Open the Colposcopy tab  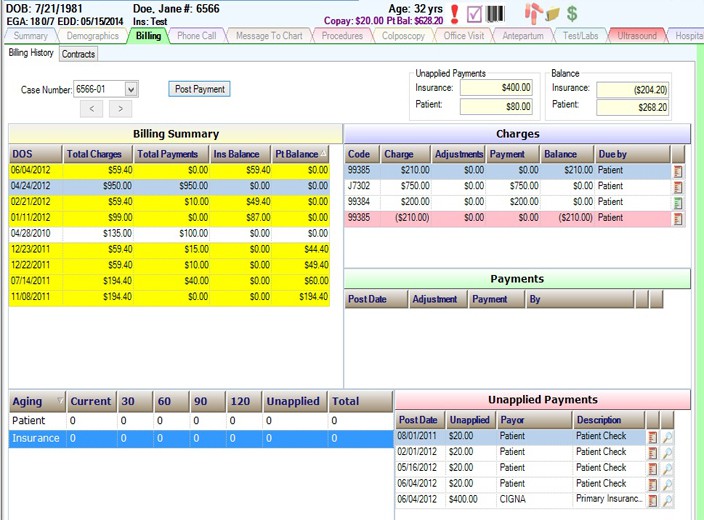pos(403,36)
